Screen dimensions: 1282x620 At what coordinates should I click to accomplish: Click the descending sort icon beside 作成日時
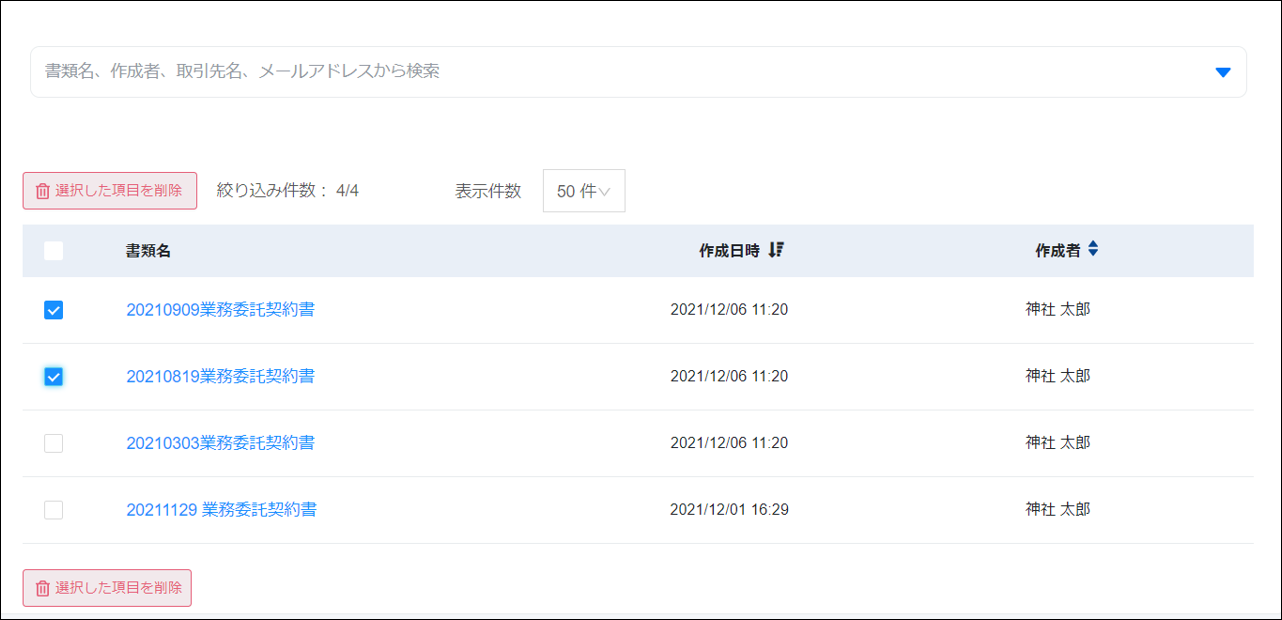click(777, 250)
